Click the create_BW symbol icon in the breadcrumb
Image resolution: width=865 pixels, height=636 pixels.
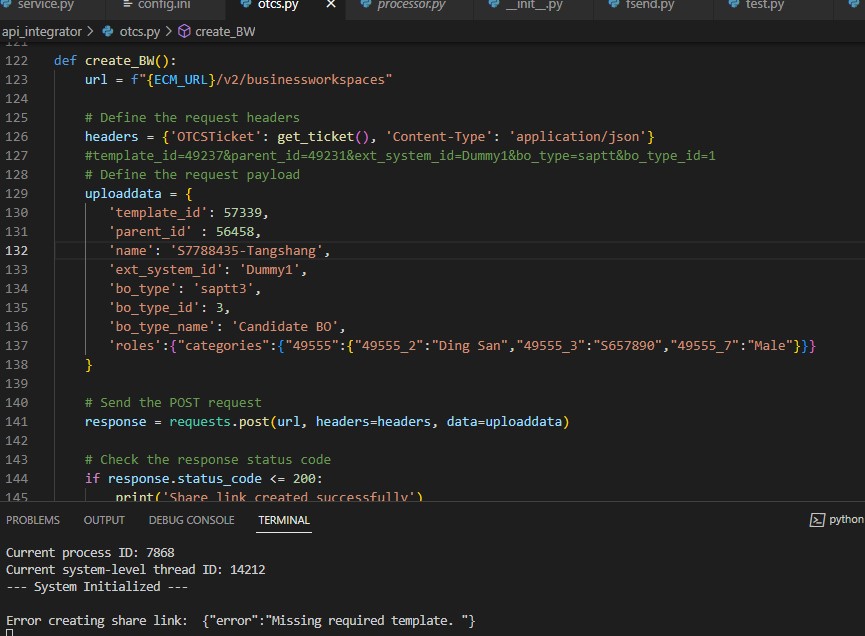tap(183, 31)
